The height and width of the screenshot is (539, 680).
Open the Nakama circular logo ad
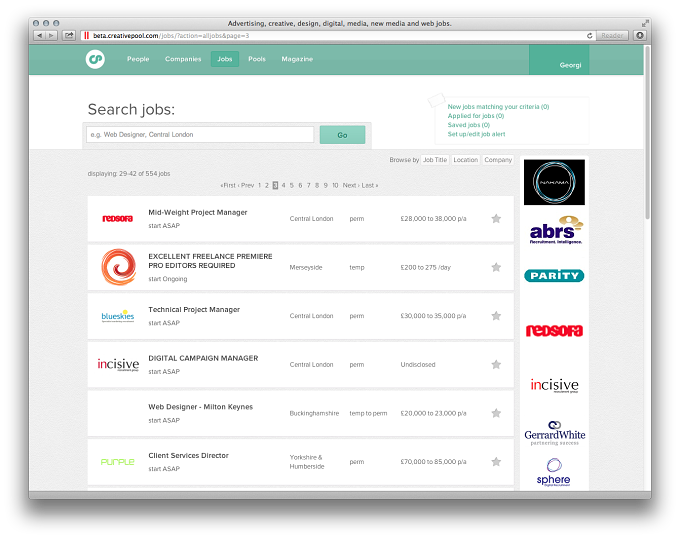(554, 182)
